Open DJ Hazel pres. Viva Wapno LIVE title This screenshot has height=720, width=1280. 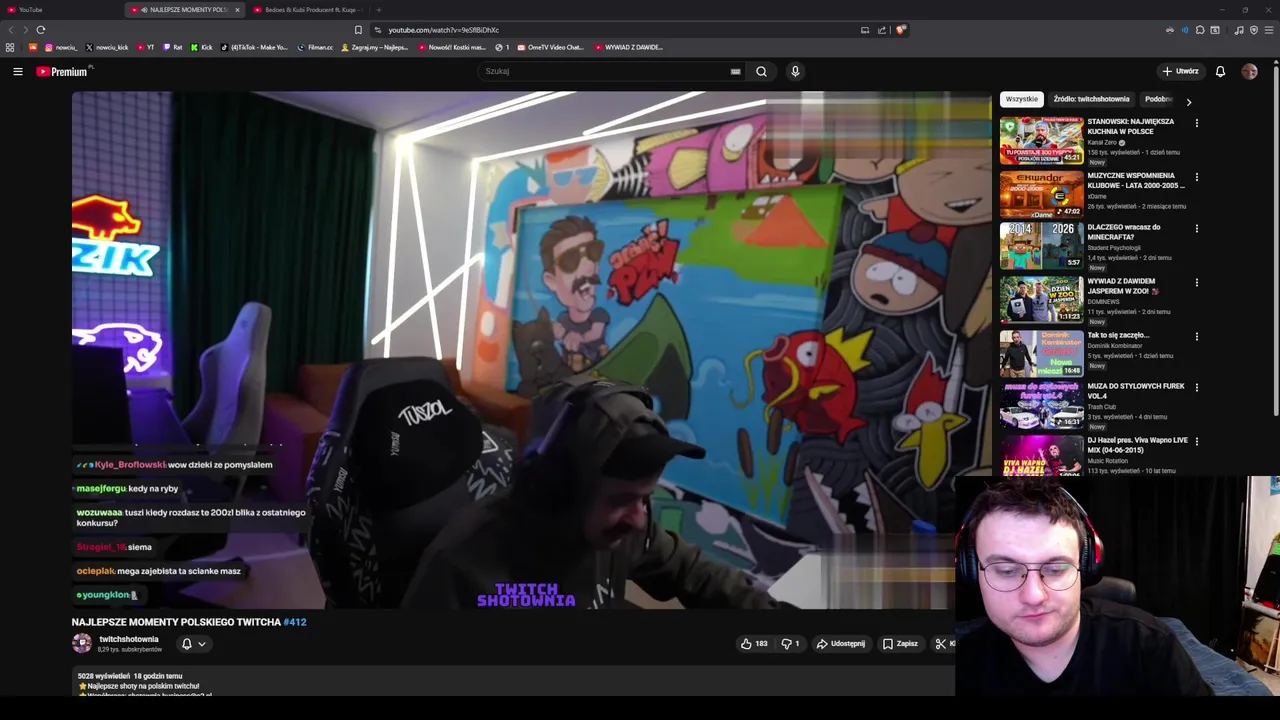[x=1138, y=445]
